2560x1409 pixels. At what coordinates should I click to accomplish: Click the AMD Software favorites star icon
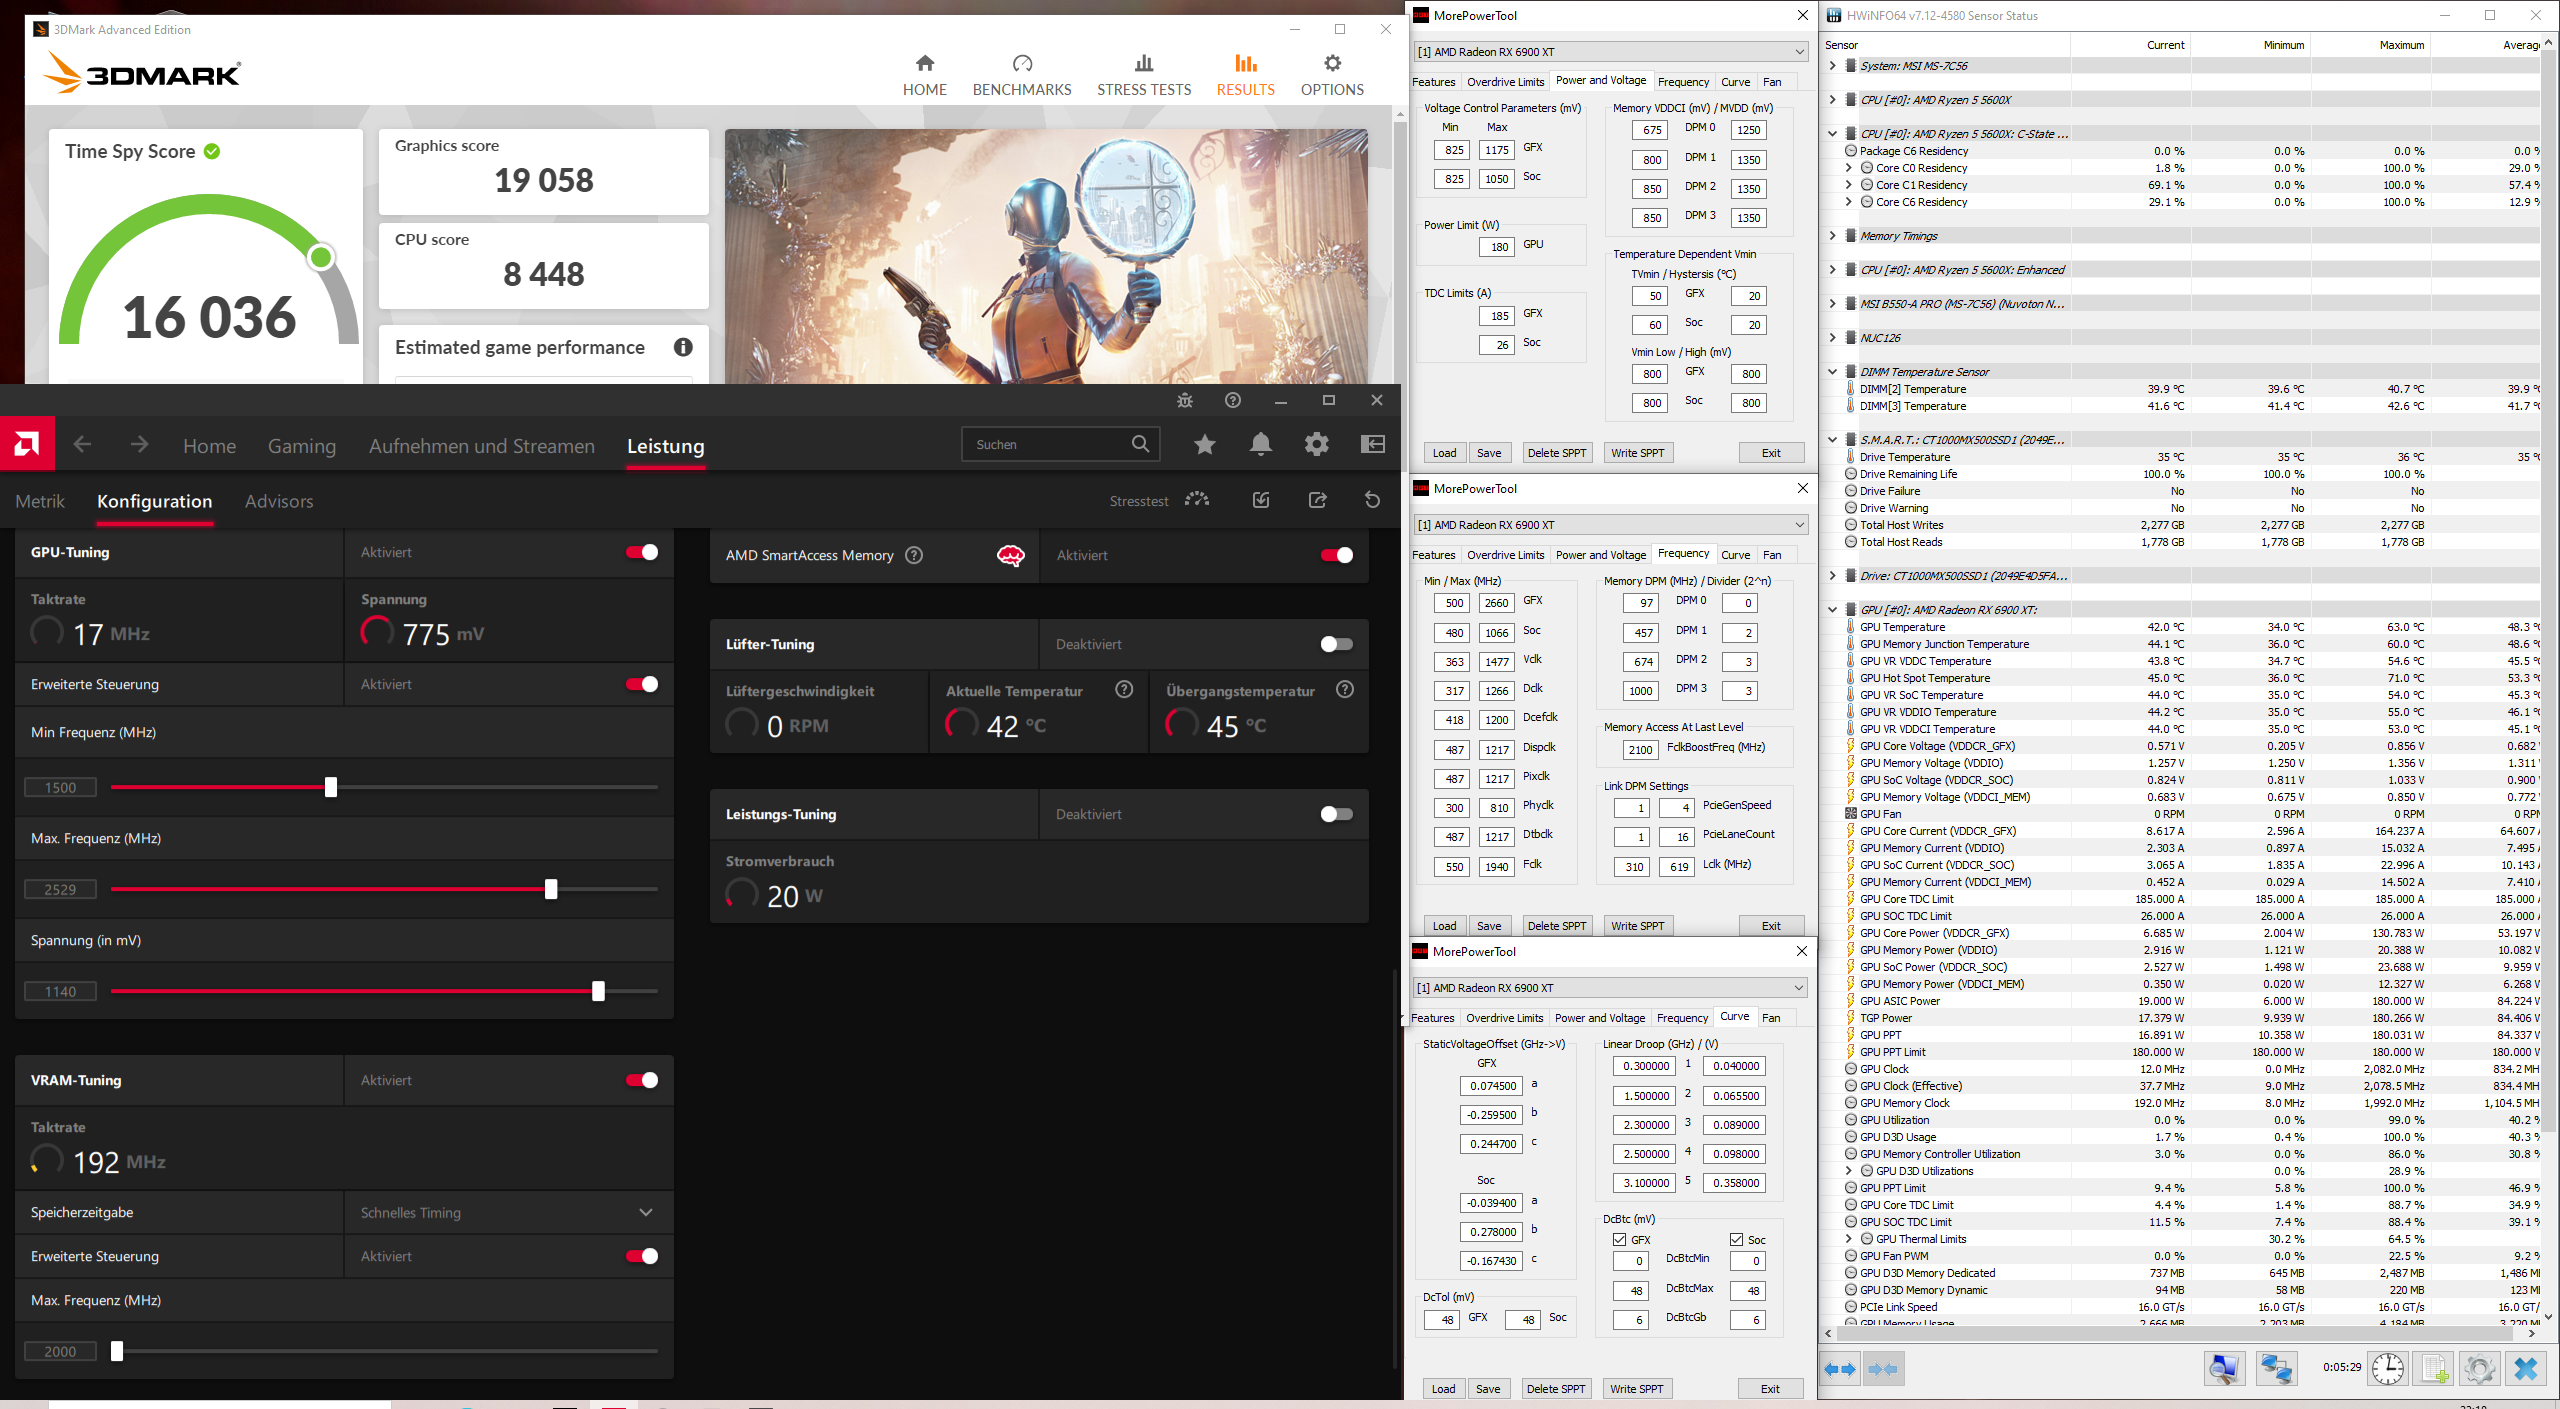point(1204,445)
